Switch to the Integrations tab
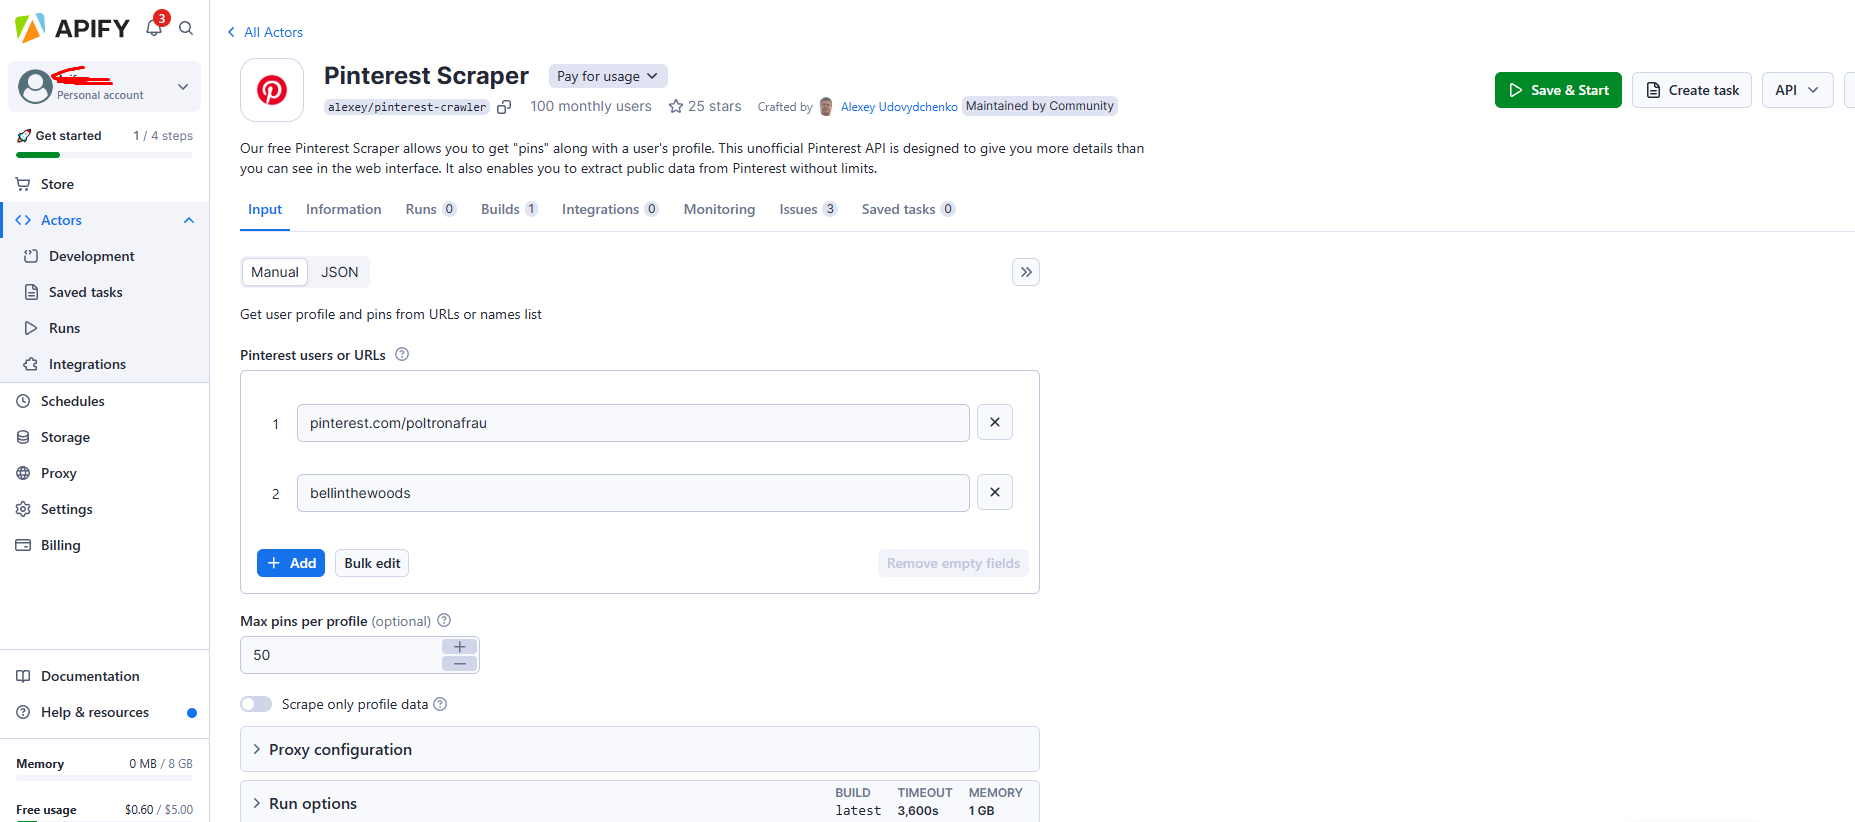This screenshot has width=1855, height=822. tap(610, 209)
